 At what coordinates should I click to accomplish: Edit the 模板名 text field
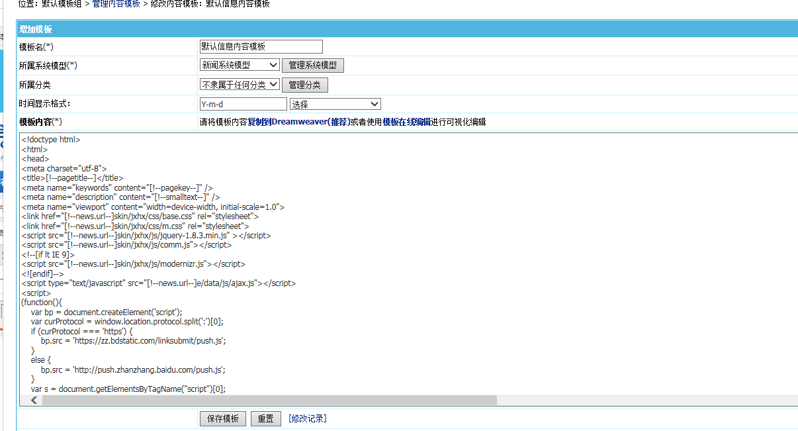[261, 47]
